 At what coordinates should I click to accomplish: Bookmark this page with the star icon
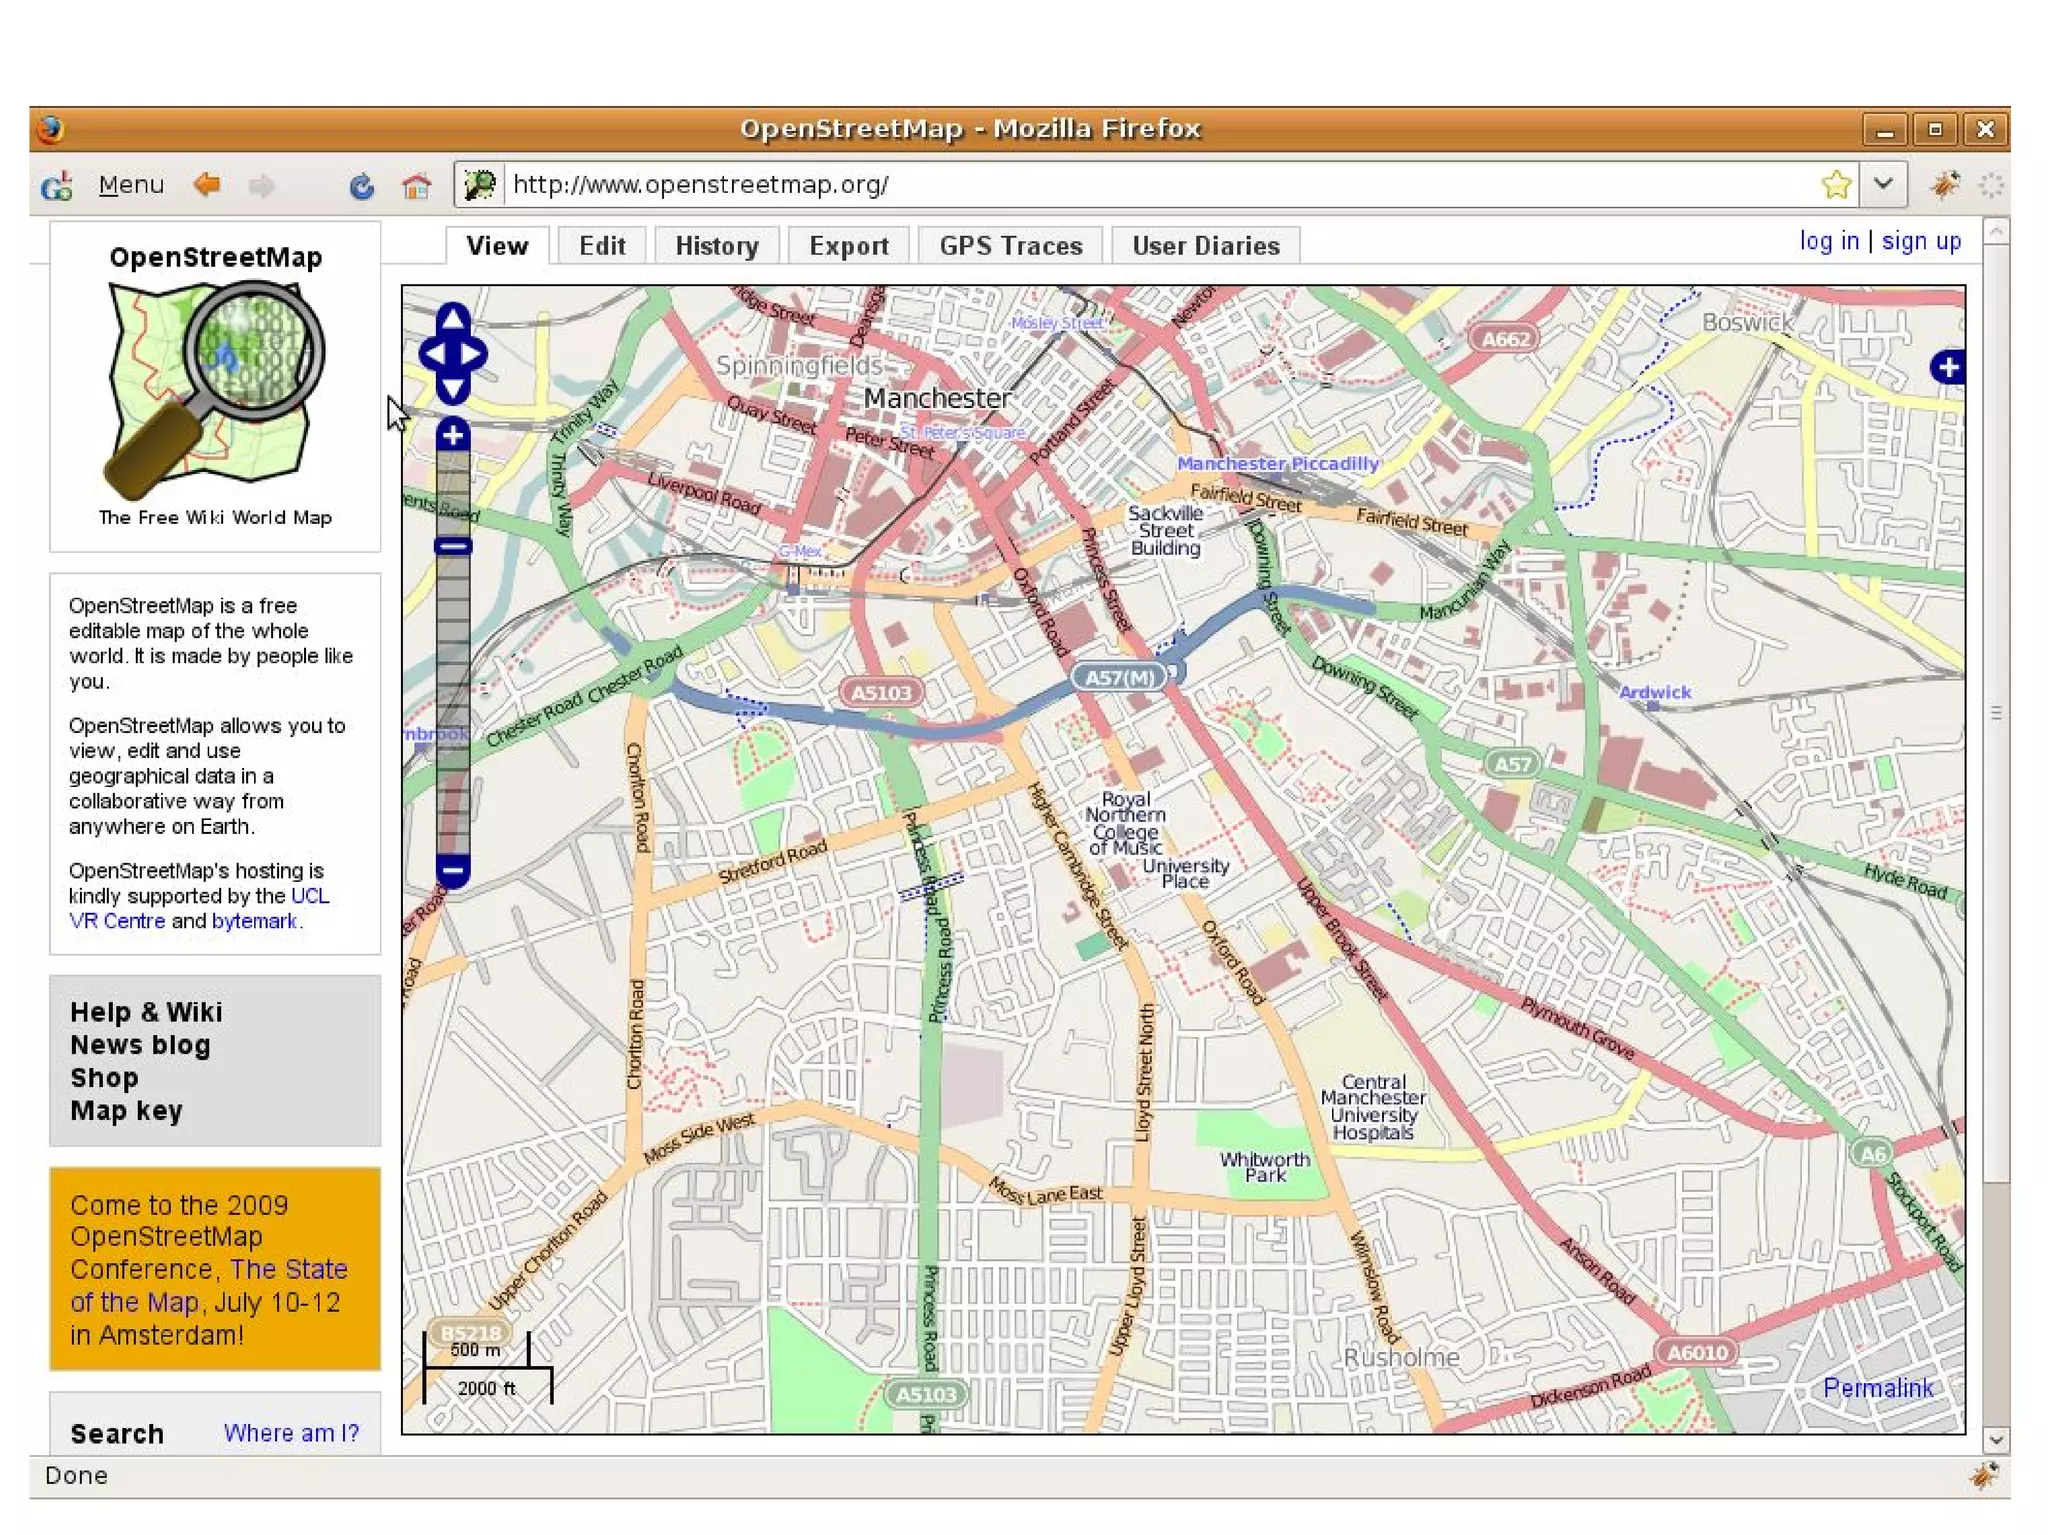click(1835, 185)
